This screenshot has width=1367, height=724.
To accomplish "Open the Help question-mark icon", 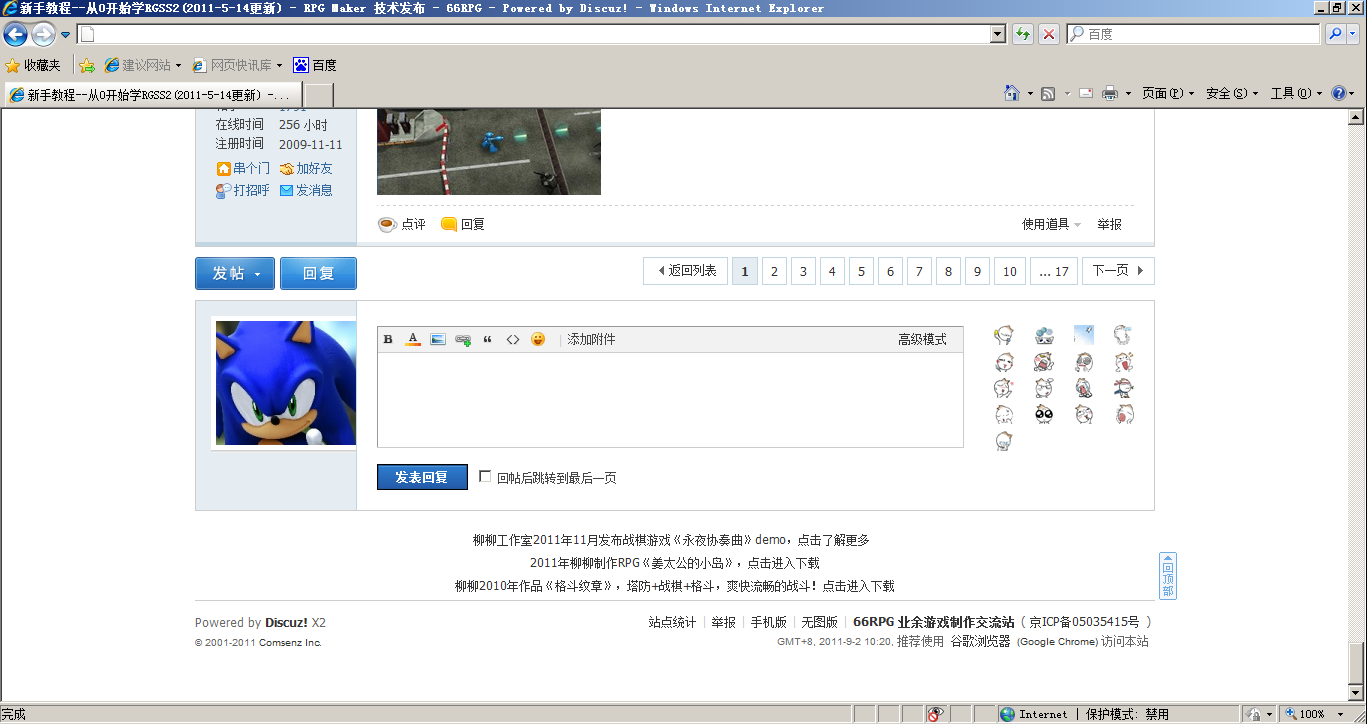I will (x=1339, y=93).
